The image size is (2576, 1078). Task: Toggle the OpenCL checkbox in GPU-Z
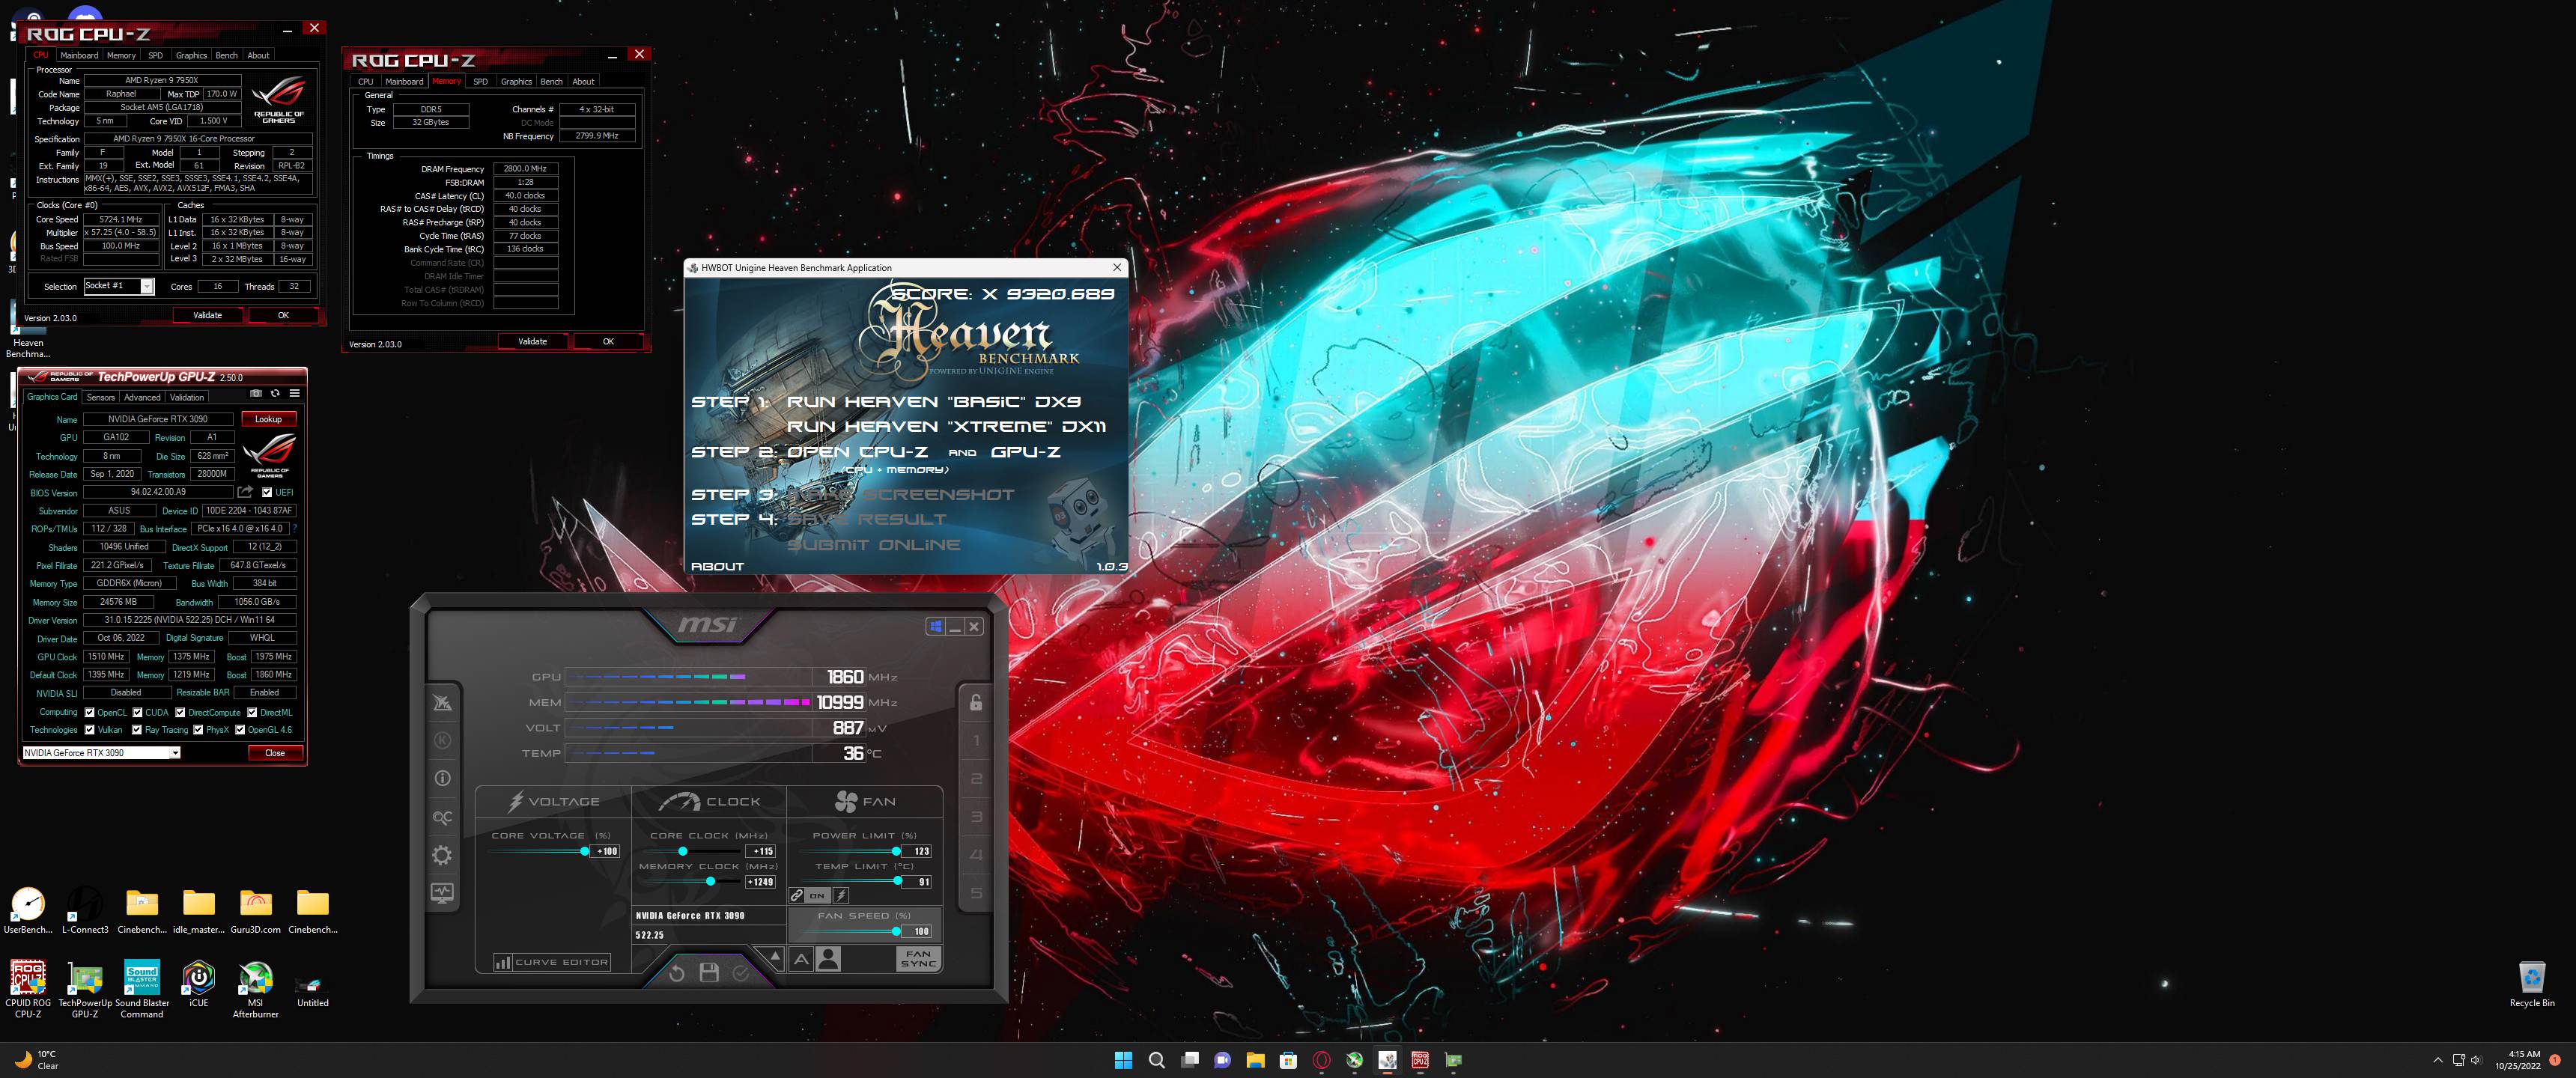pyautogui.click(x=90, y=712)
